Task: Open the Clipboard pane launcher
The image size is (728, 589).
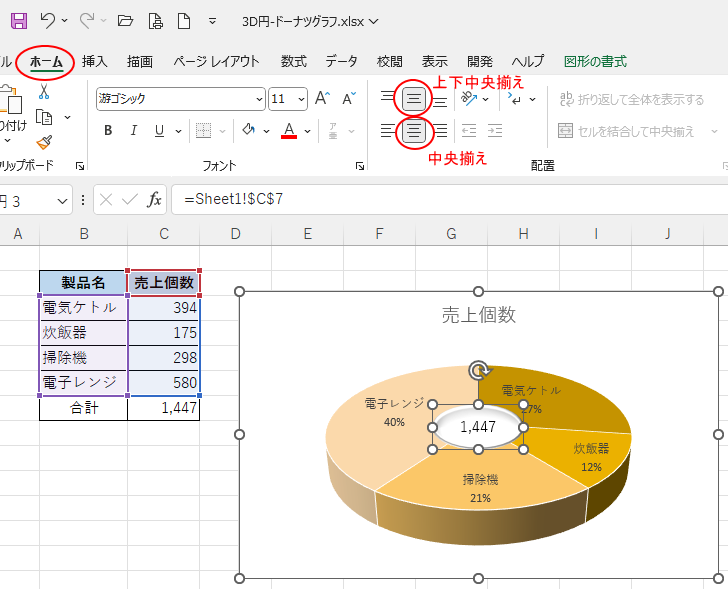Action: tap(80, 166)
